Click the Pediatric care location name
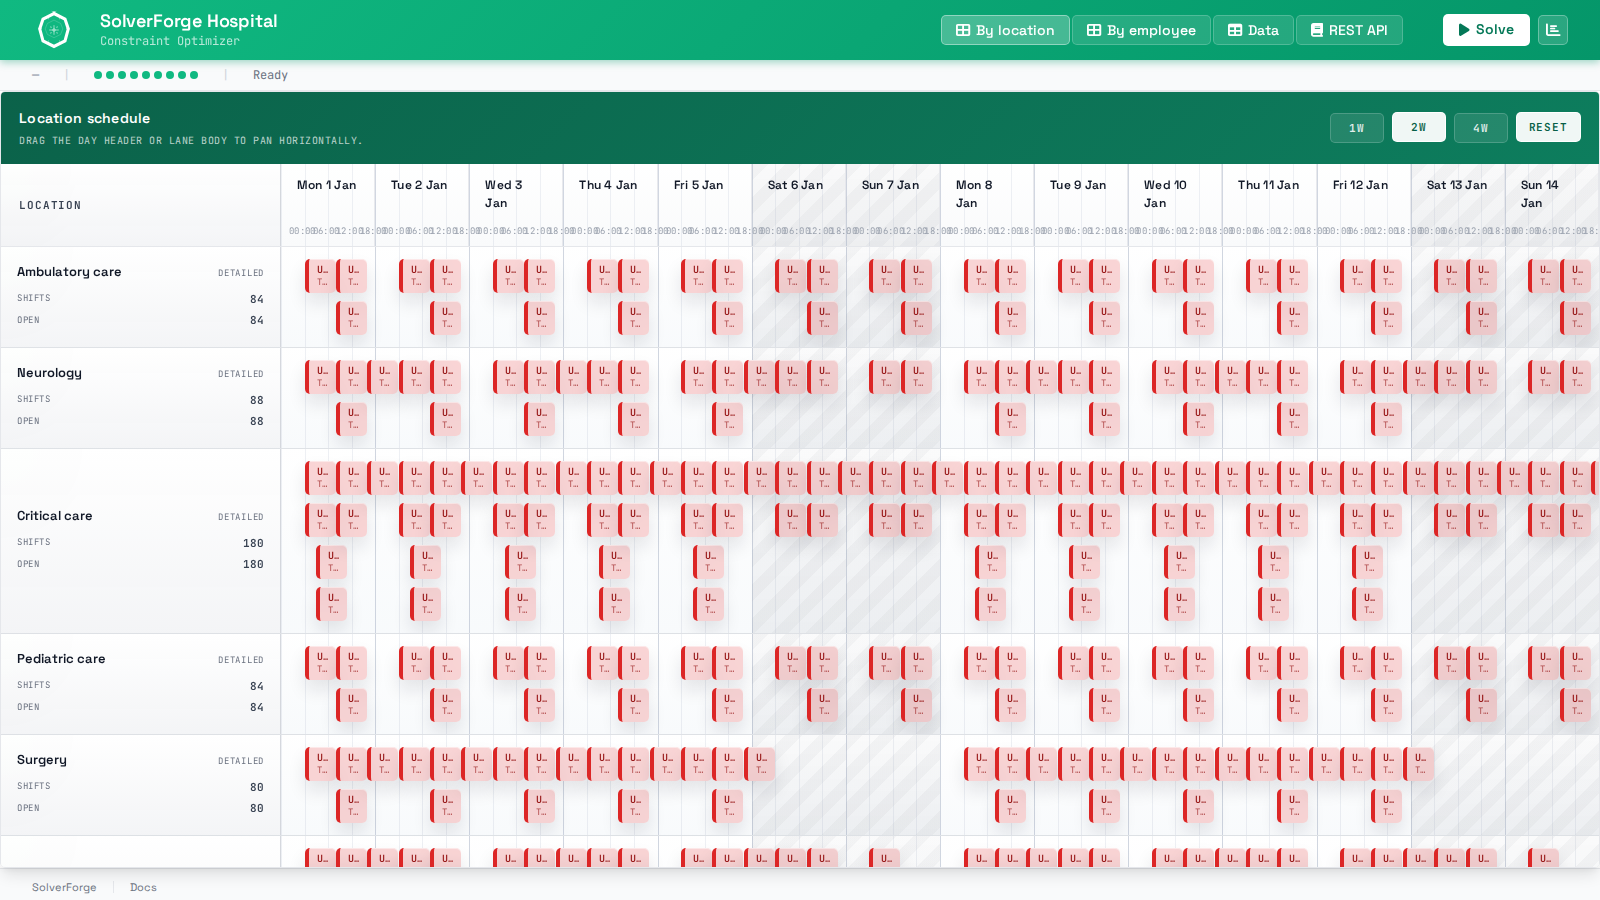Screen dimensions: 1600x900 coord(61,659)
